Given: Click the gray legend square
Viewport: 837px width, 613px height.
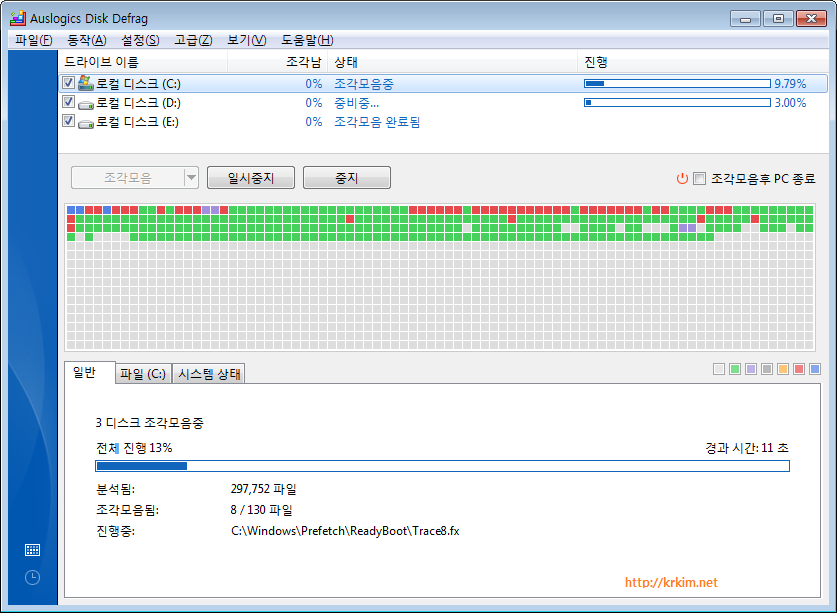Looking at the screenshot, I should click(767, 369).
